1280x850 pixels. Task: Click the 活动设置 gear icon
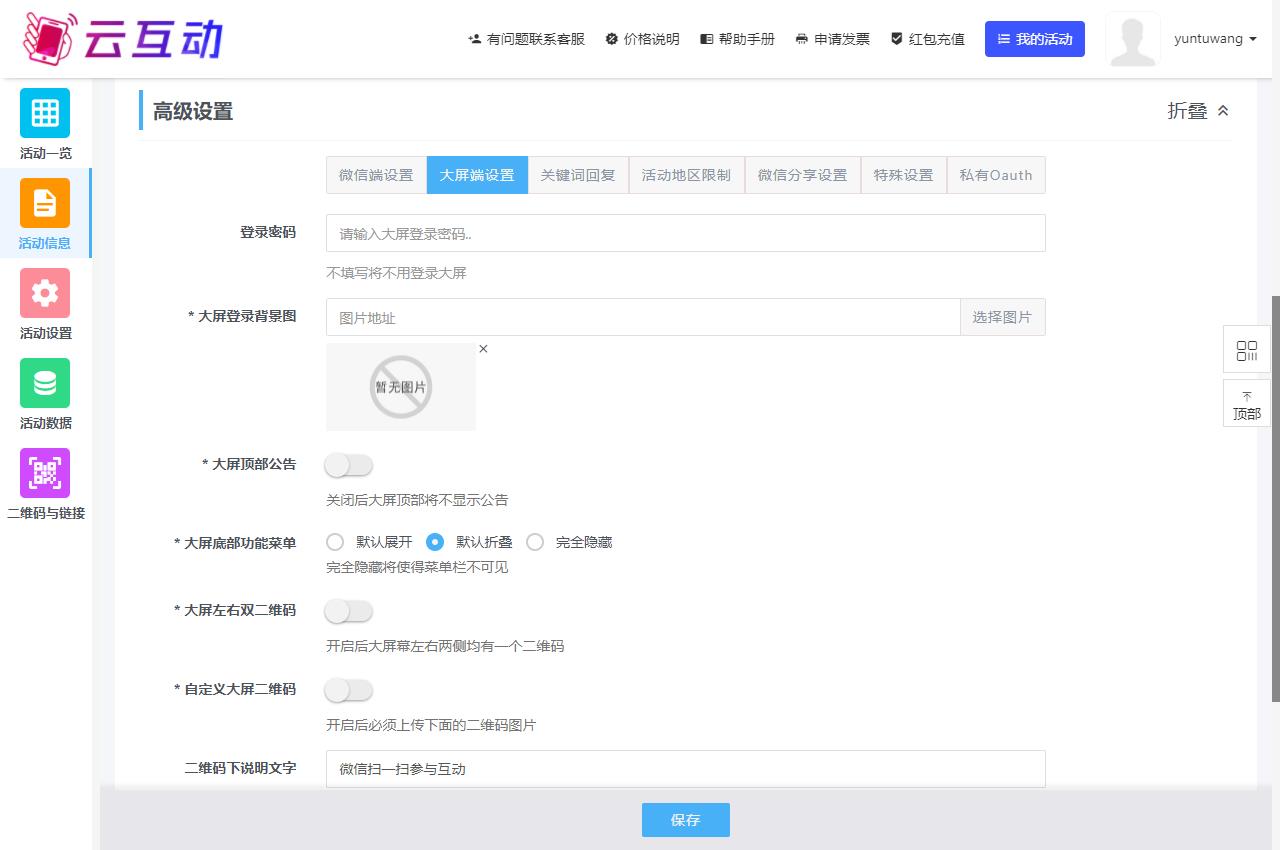pos(45,293)
